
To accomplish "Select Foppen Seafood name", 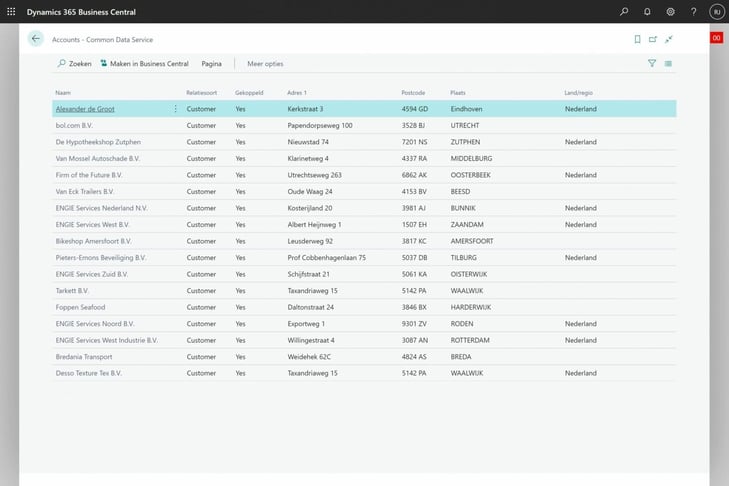I will point(80,307).
